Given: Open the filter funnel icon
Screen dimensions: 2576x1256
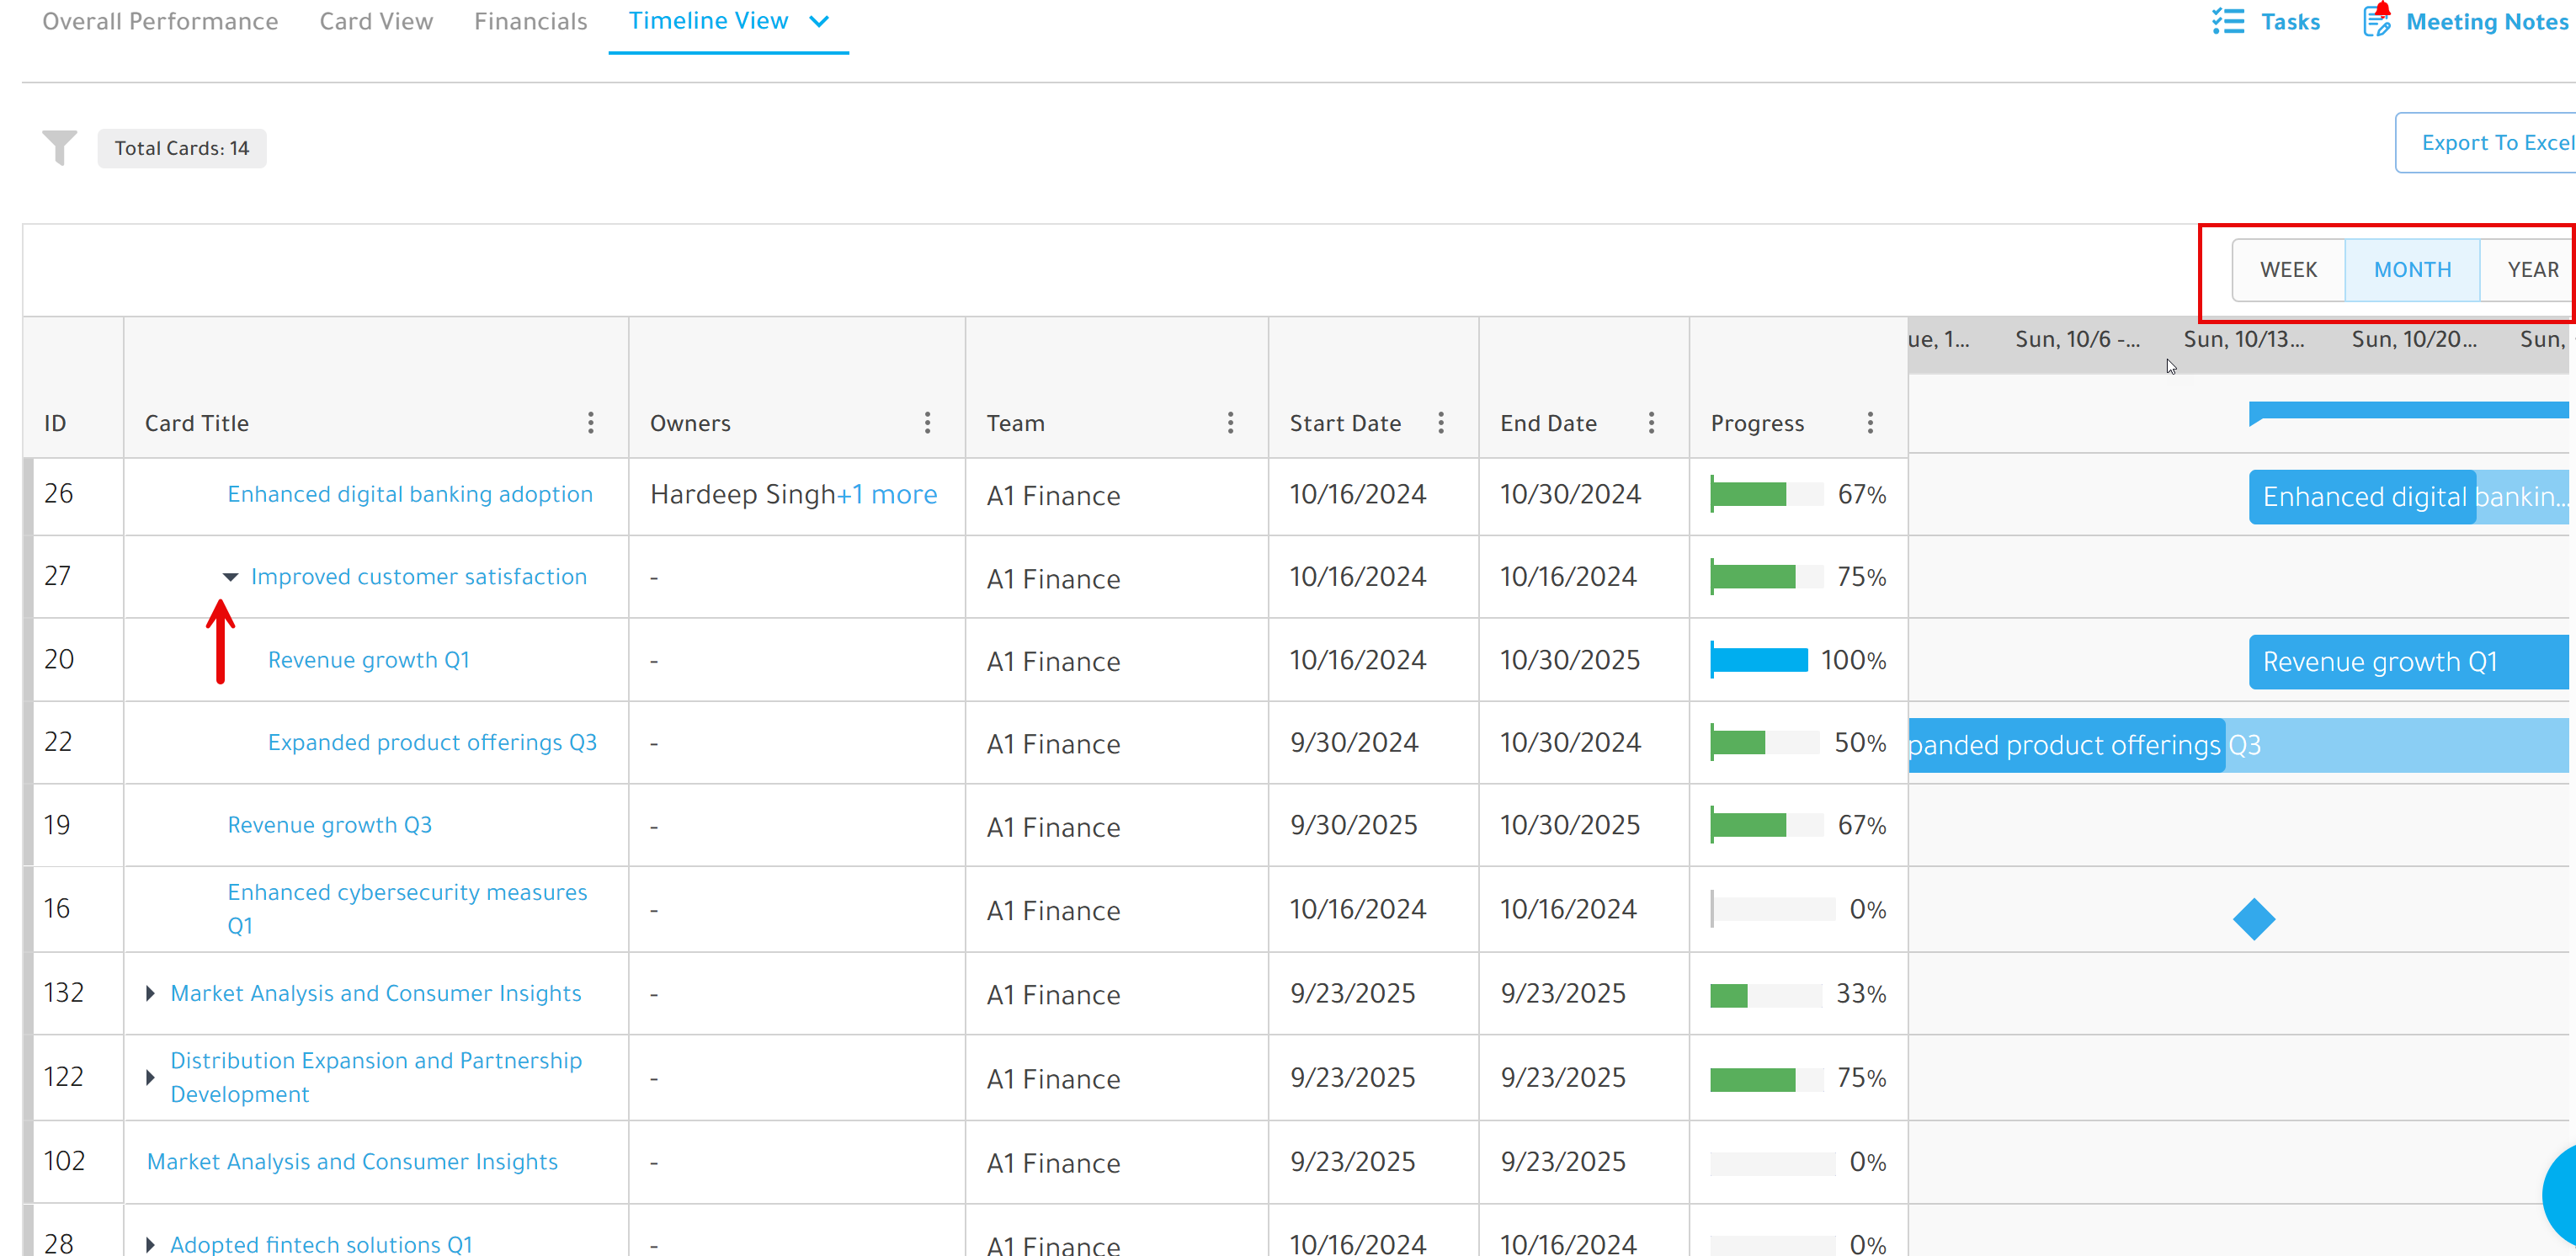Looking at the screenshot, I should (60, 148).
